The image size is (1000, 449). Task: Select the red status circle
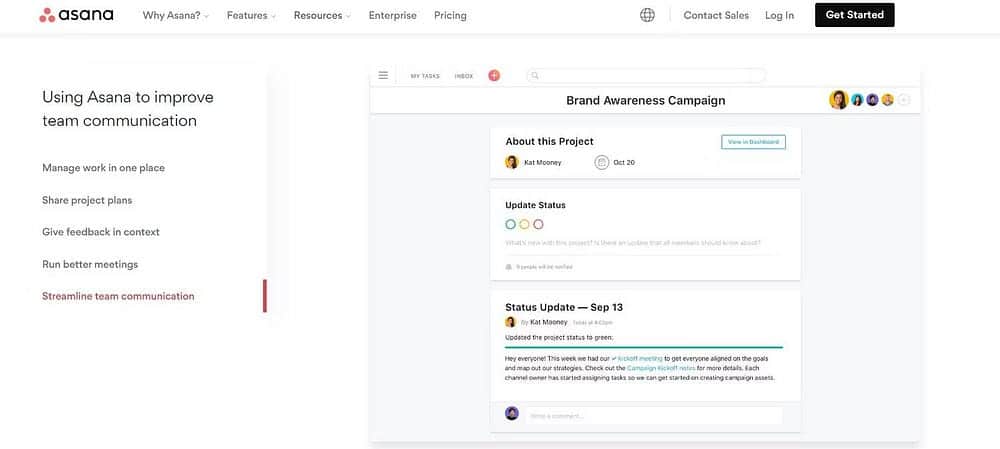[538, 224]
